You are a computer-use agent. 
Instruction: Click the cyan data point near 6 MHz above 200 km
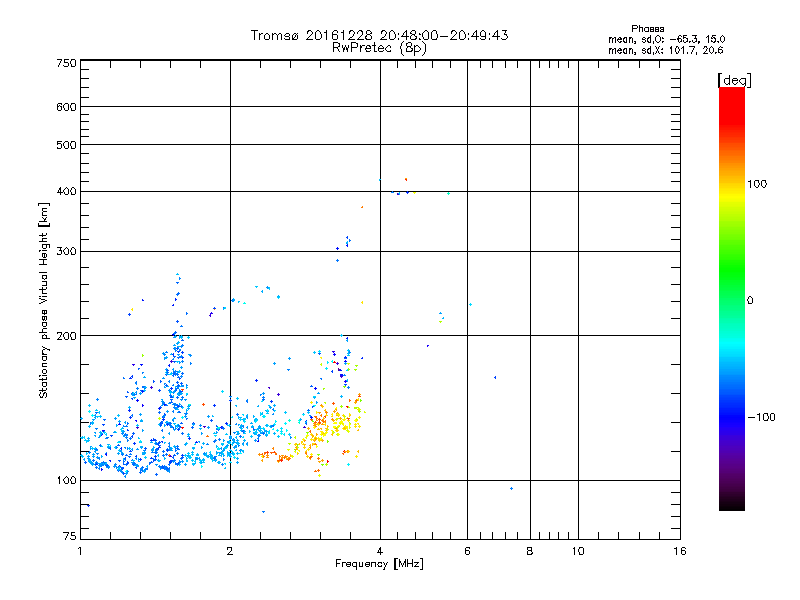click(x=470, y=305)
